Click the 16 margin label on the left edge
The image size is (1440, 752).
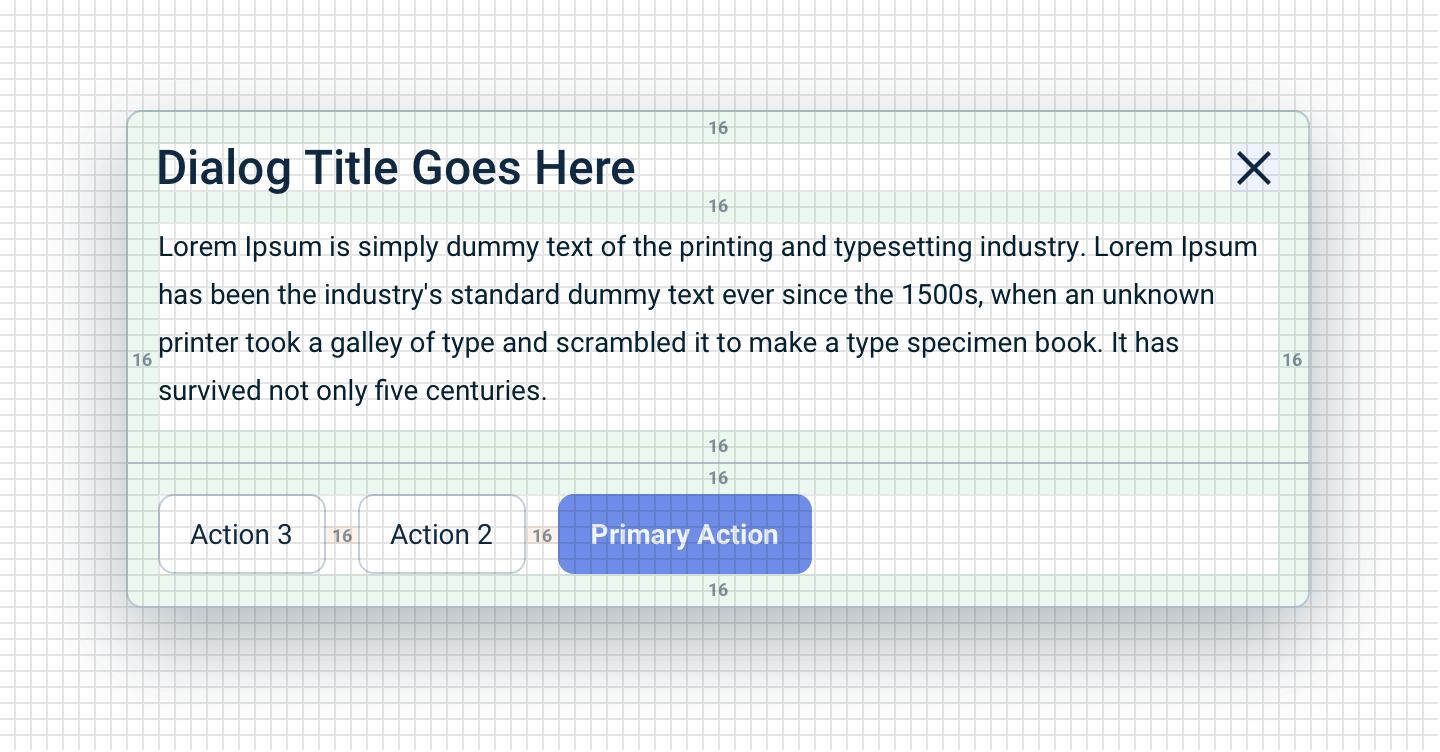pyautogui.click(x=143, y=359)
